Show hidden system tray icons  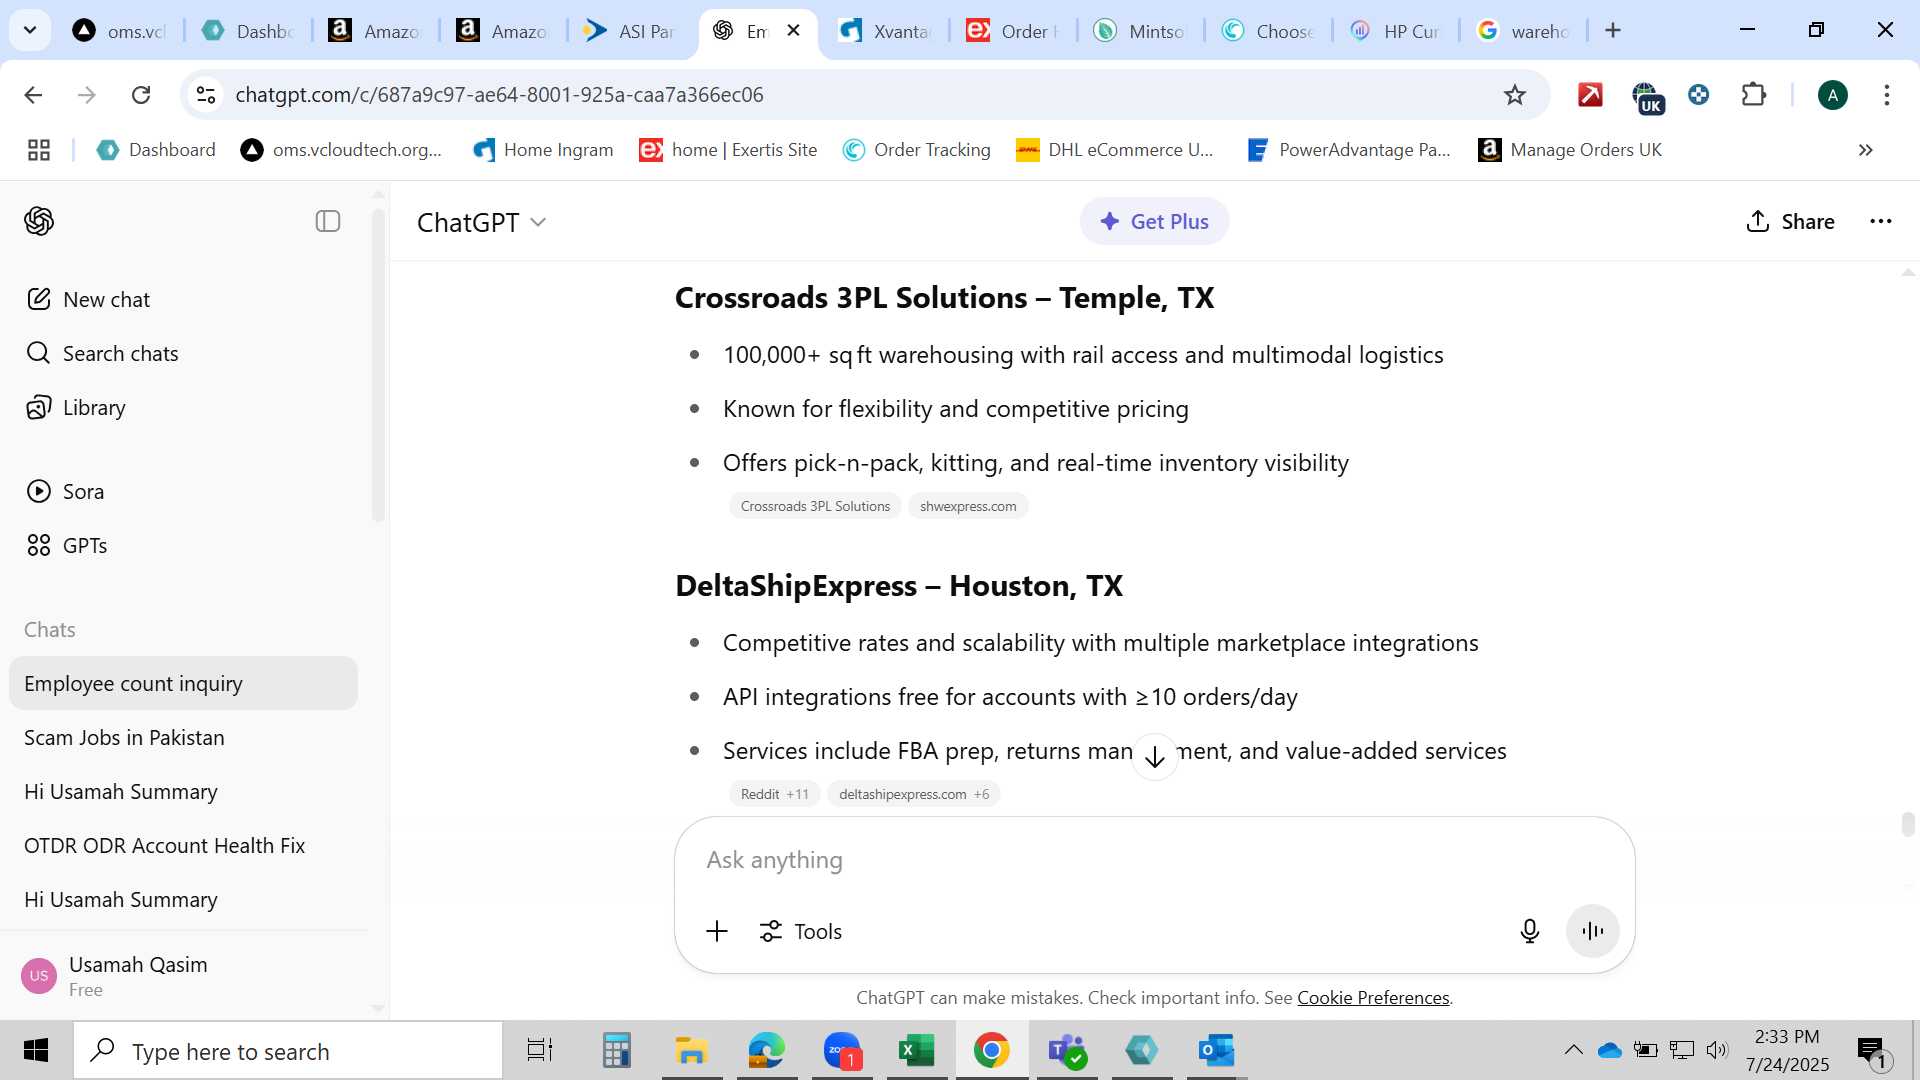pos(1573,1050)
